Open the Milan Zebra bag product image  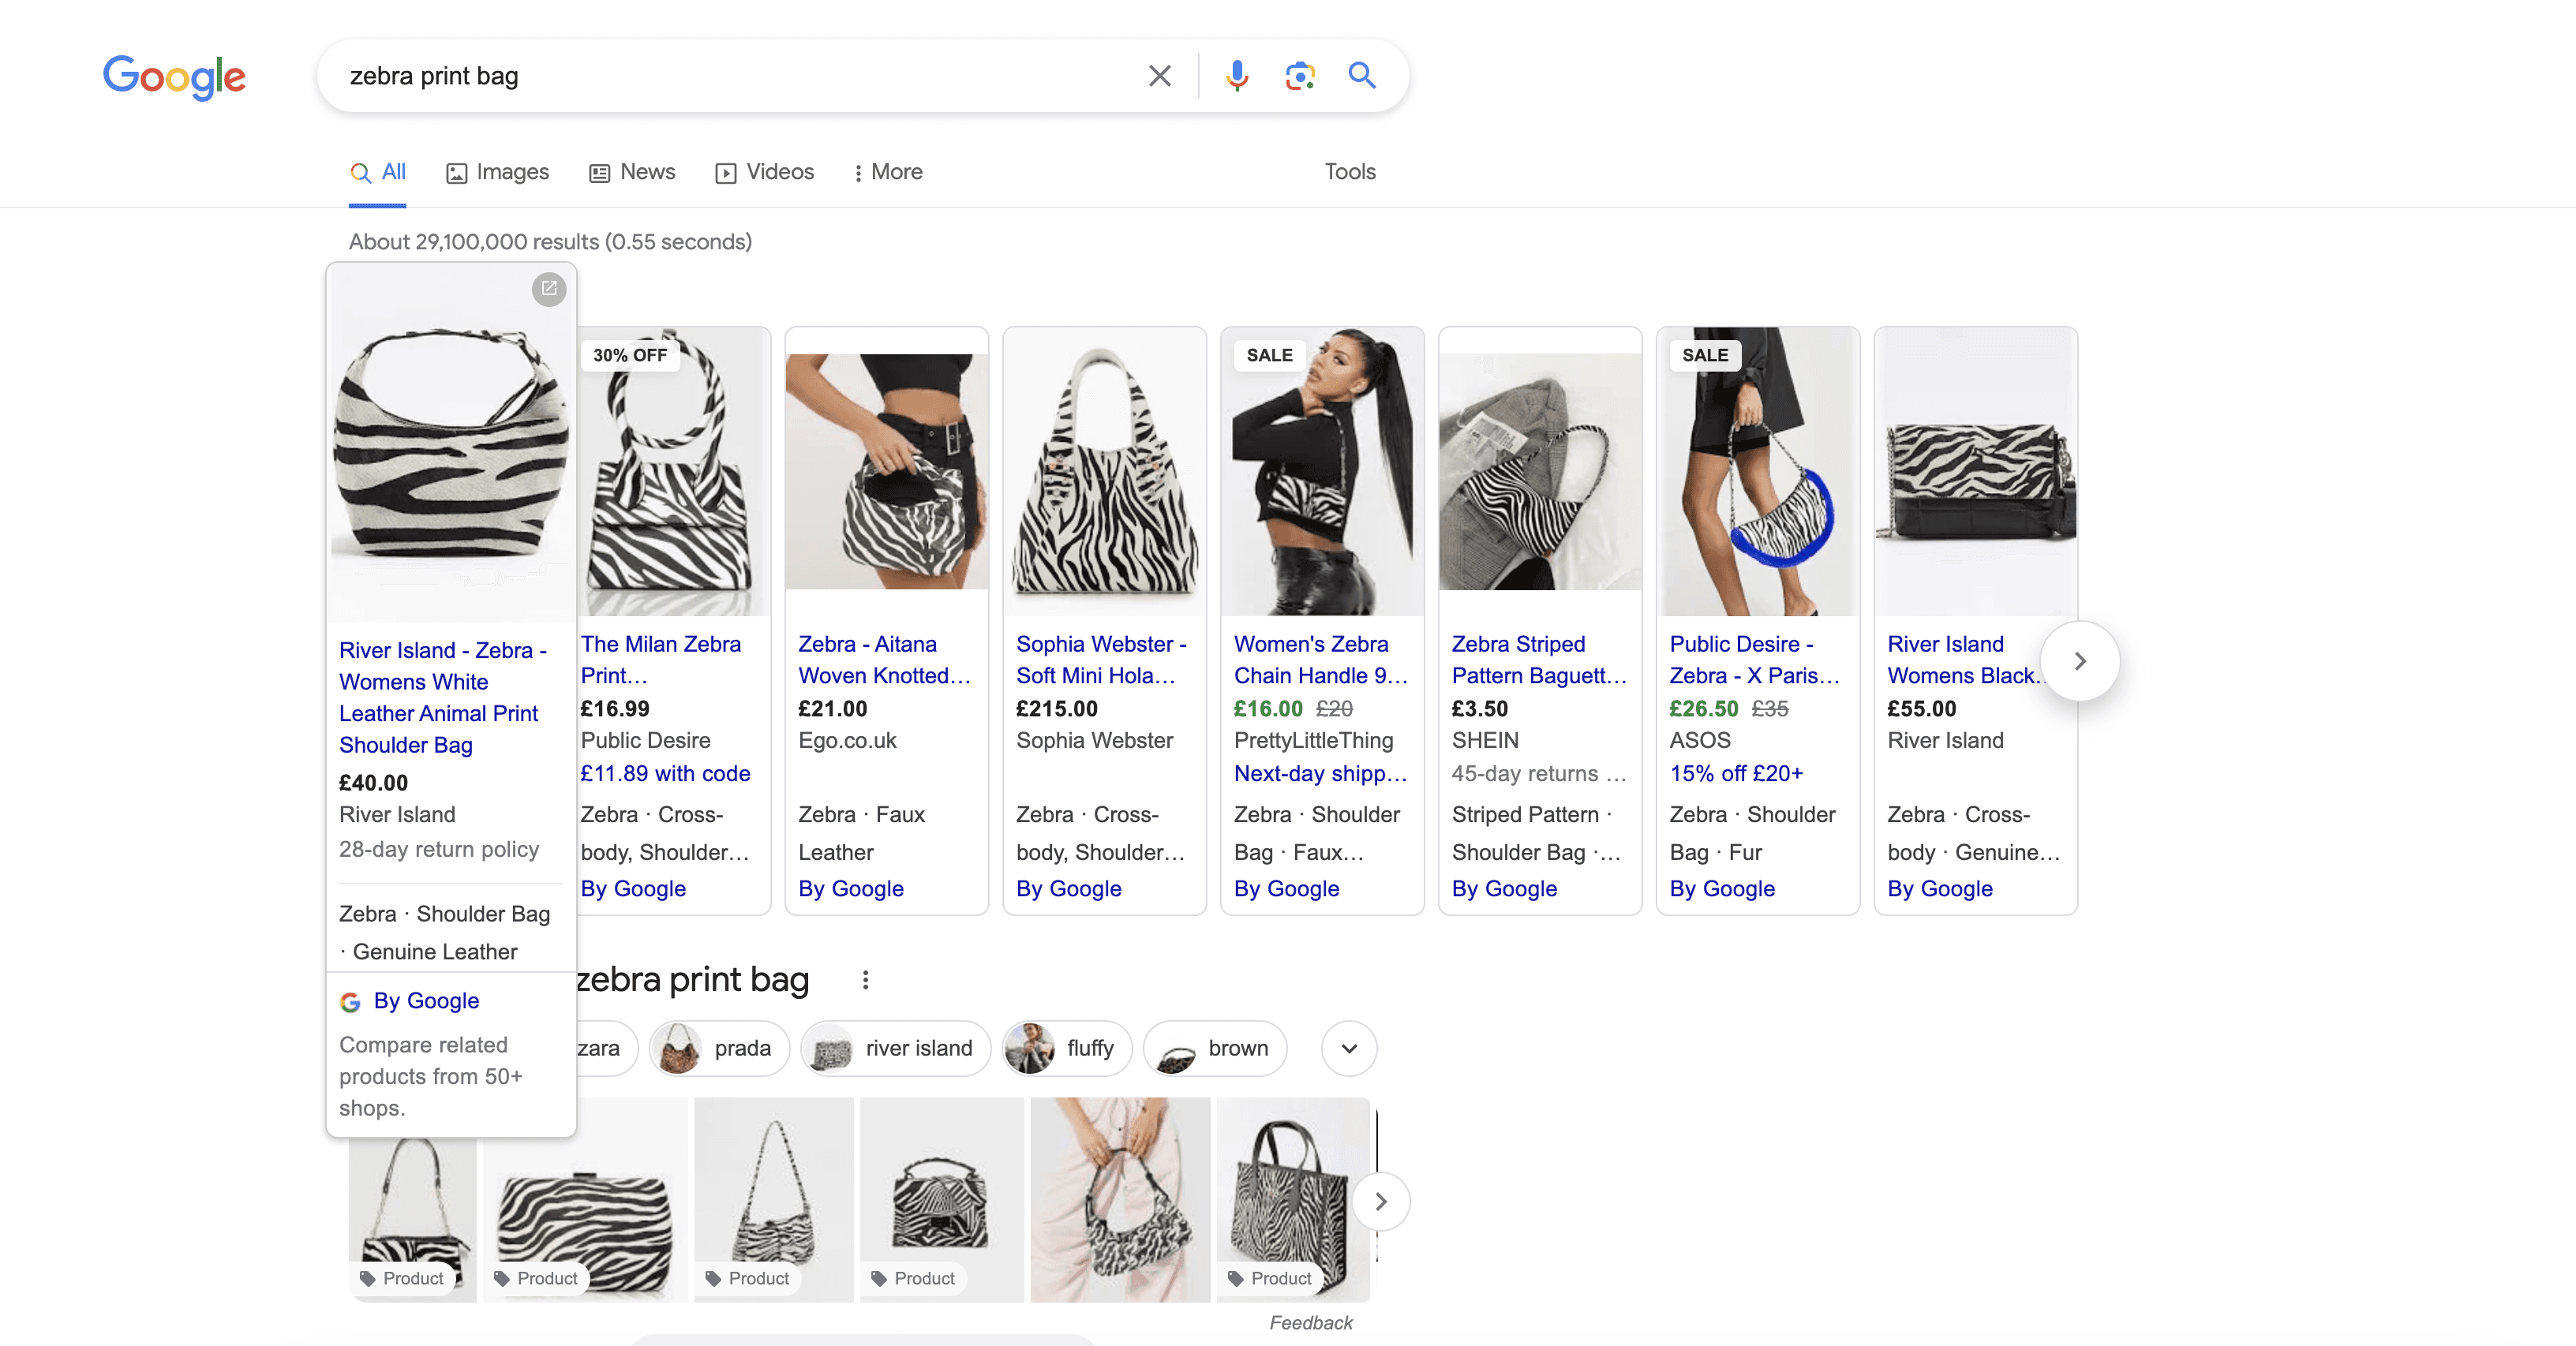click(x=674, y=471)
